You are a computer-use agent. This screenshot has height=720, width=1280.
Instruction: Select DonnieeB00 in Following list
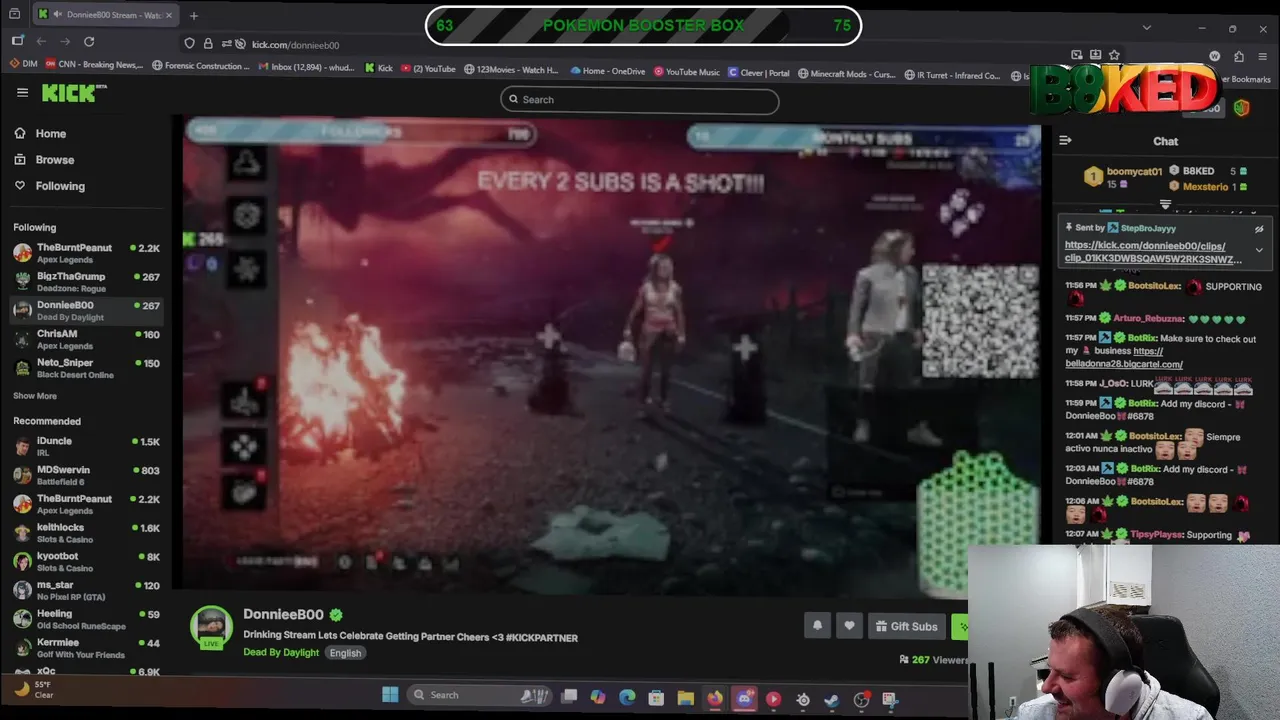click(86, 311)
